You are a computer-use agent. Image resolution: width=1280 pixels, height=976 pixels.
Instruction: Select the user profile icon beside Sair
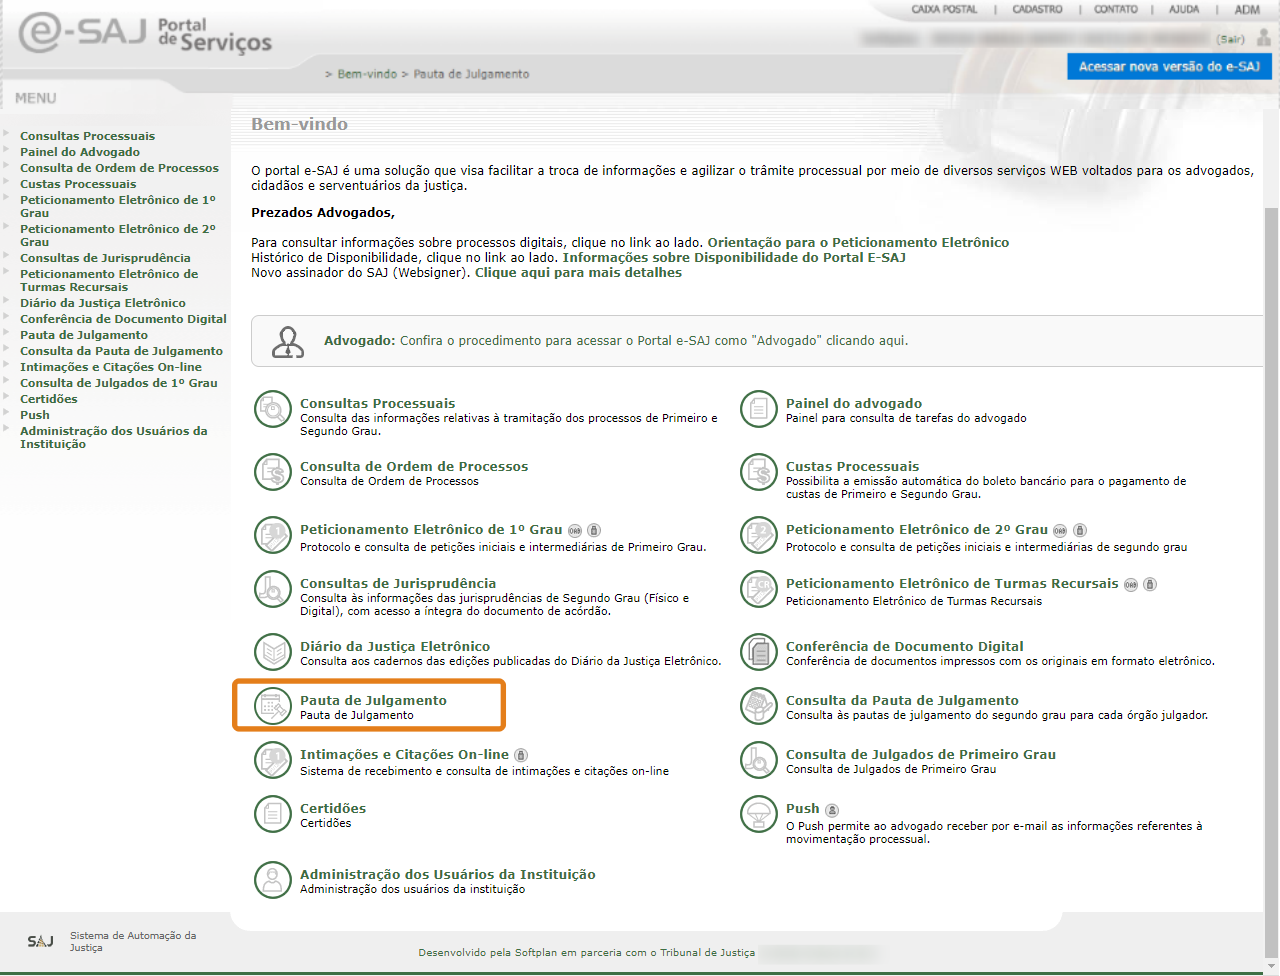(1263, 38)
